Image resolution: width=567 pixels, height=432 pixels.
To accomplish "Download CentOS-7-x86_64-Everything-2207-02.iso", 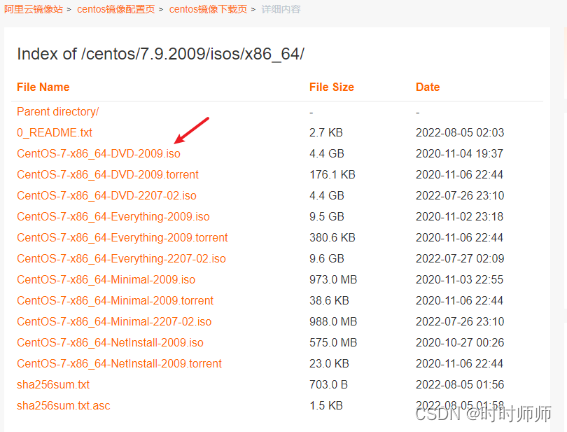I will (x=122, y=258).
